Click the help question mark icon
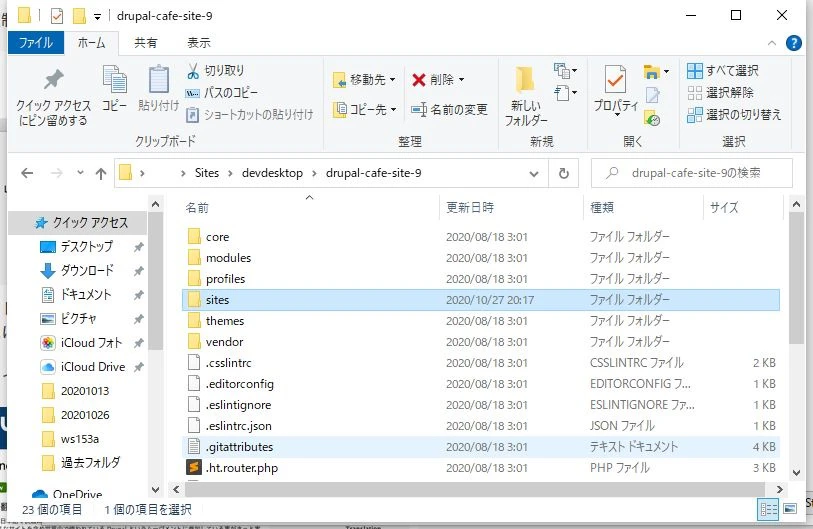The width and height of the screenshot is (813, 529). coord(793,43)
